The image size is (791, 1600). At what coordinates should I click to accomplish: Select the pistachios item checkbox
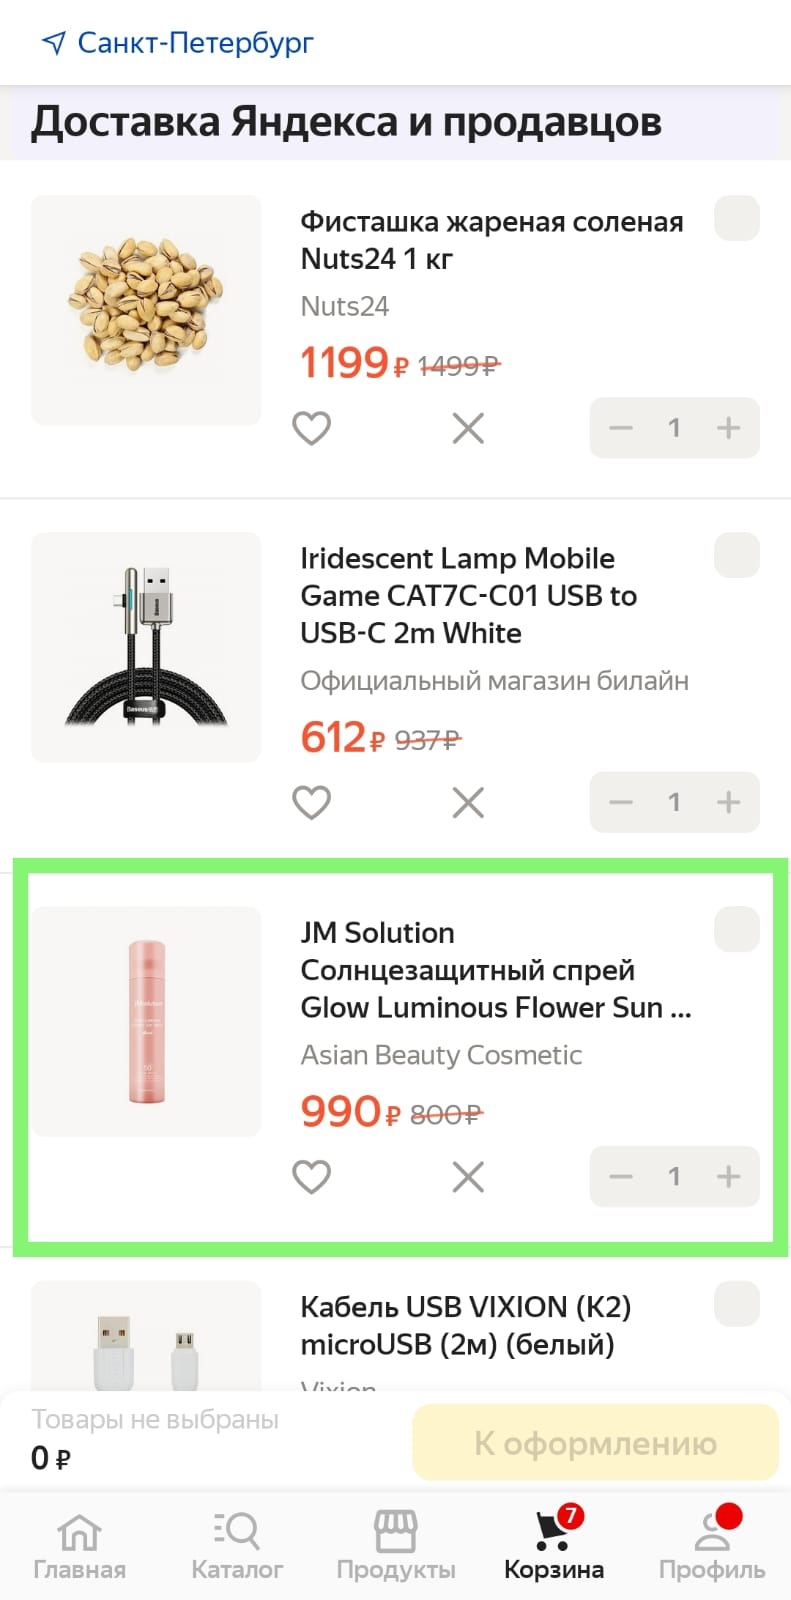click(x=737, y=219)
